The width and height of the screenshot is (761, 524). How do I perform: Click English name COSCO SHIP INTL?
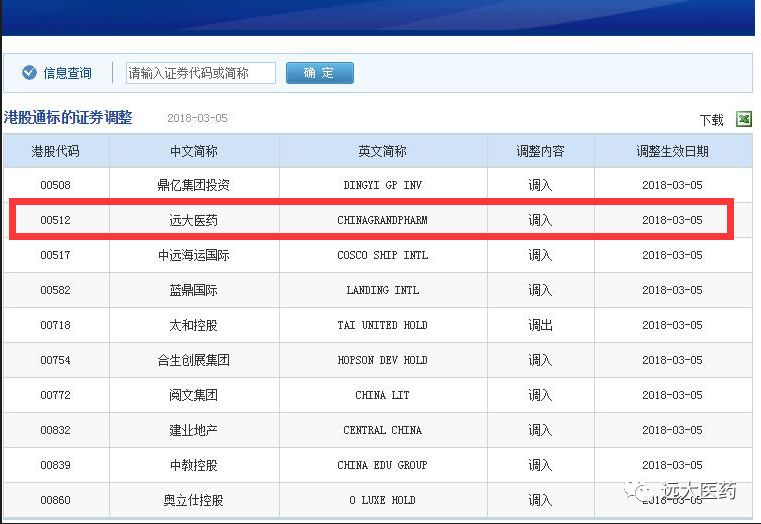point(382,255)
